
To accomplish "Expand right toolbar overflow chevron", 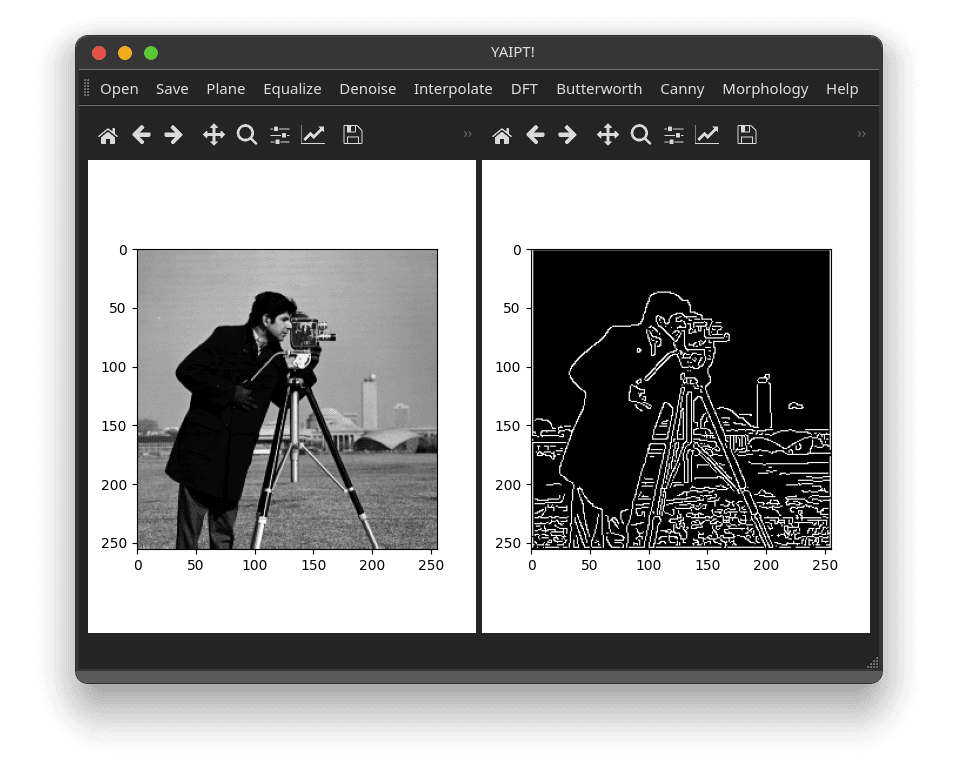I will point(861,134).
